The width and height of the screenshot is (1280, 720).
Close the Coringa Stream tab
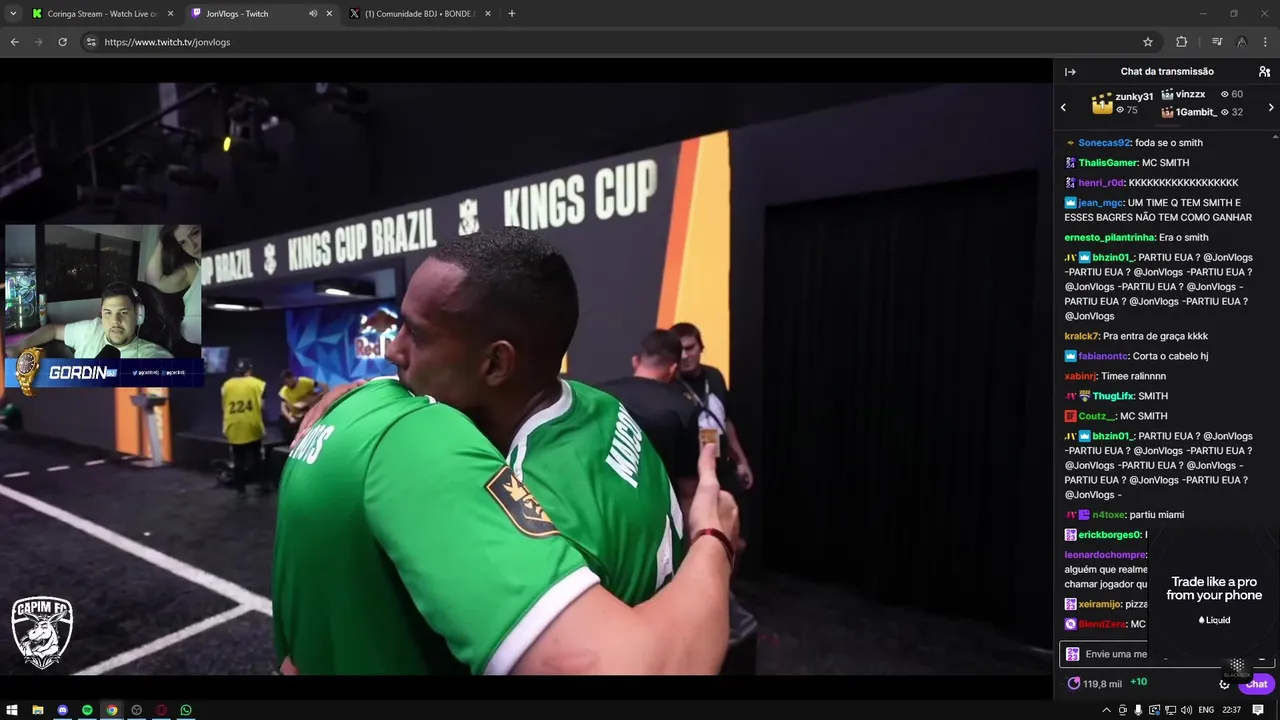point(170,14)
